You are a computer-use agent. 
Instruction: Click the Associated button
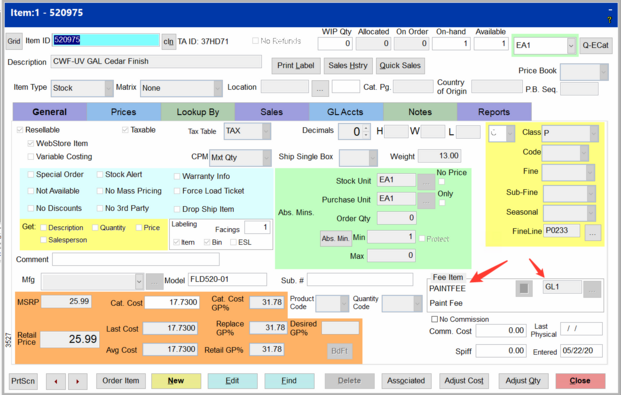pyautogui.click(x=406, y=381)
